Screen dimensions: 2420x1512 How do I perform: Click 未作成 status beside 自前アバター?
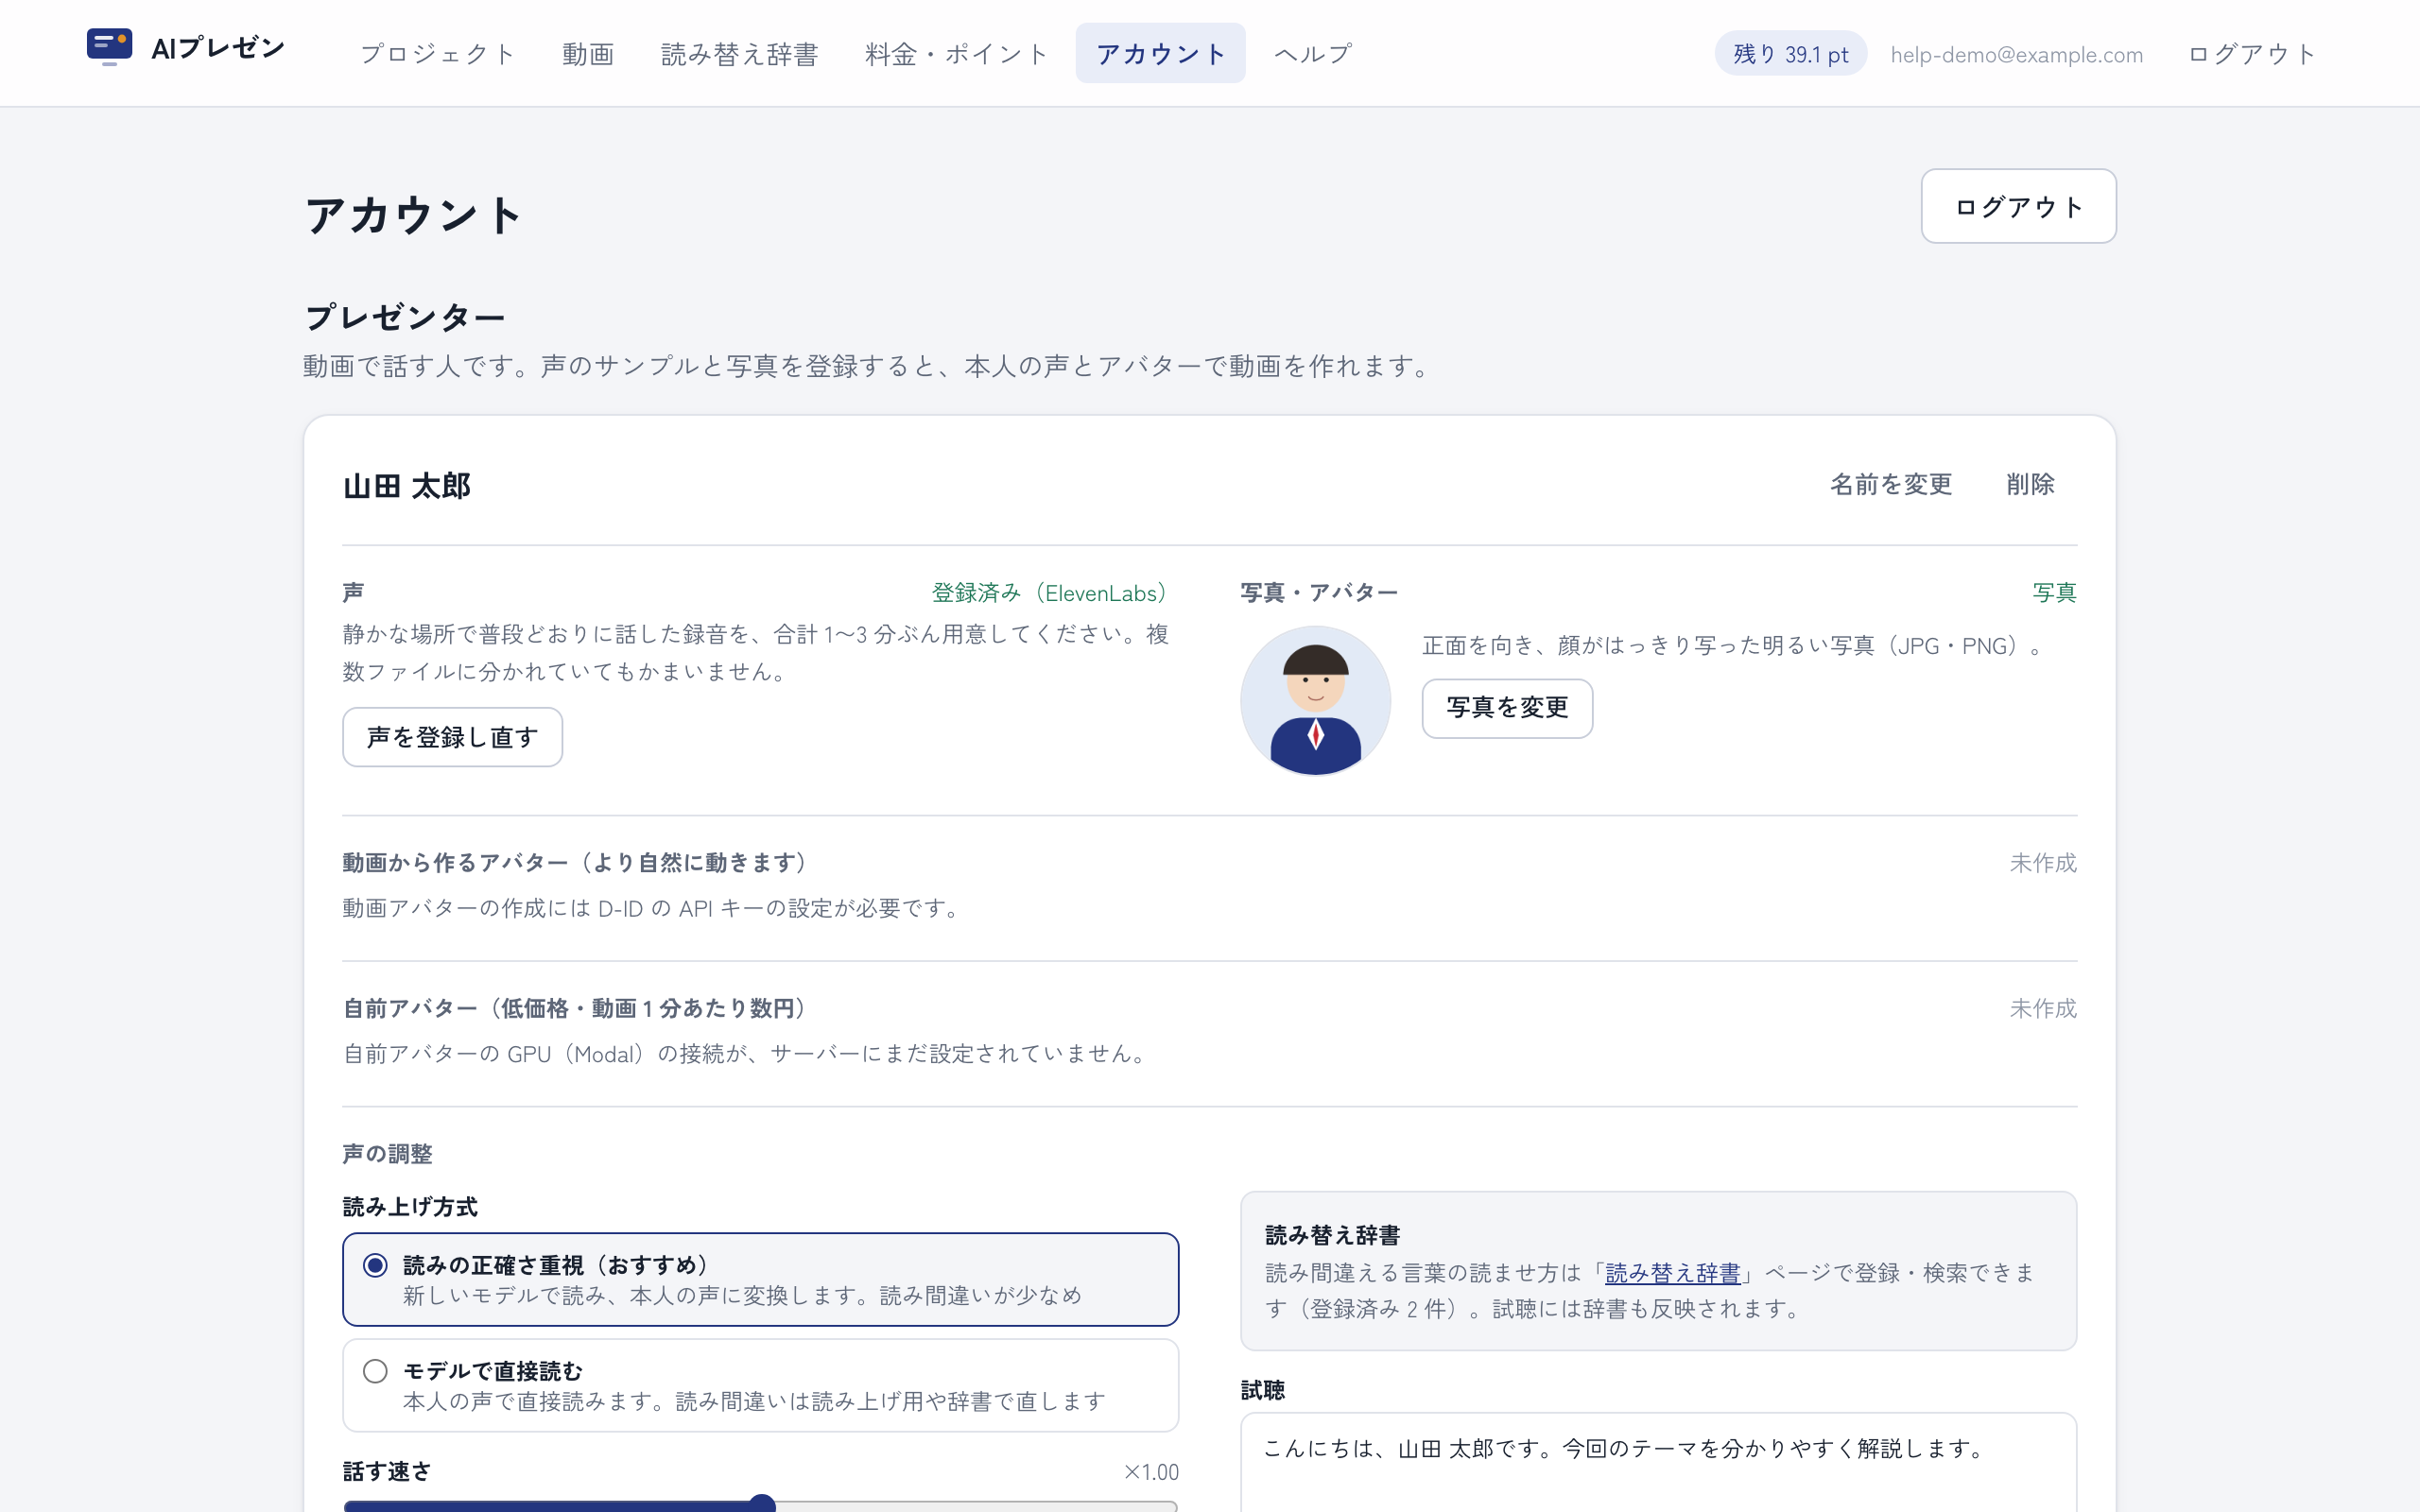click(2043, 1009)
